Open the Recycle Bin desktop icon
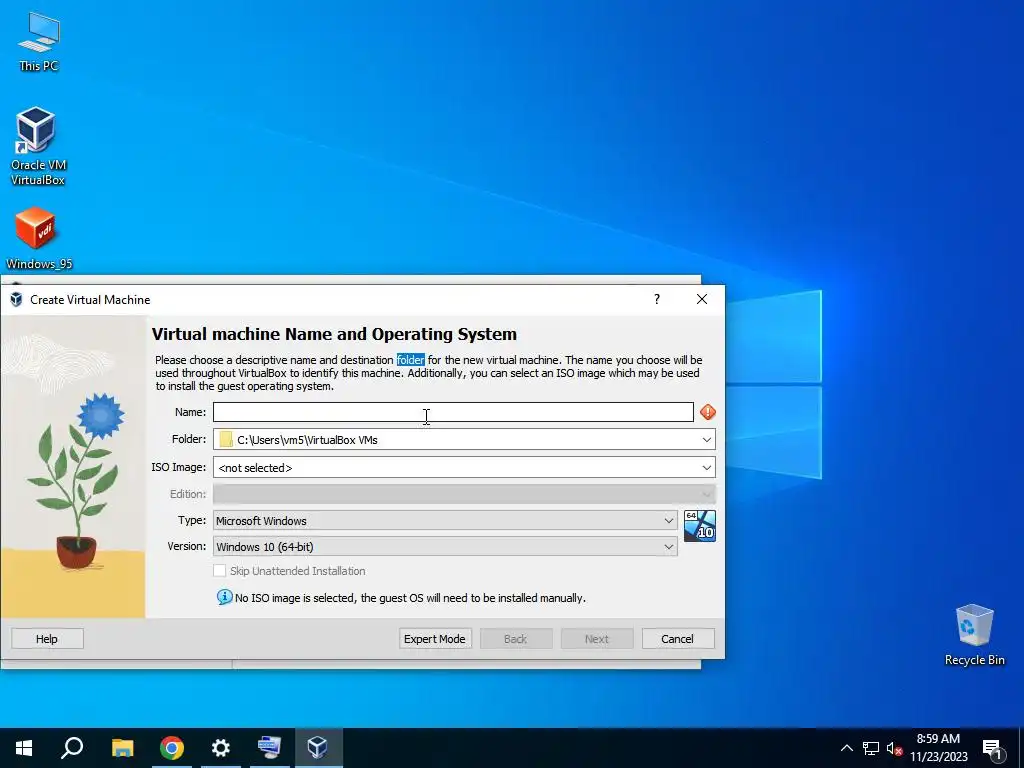 974,635
